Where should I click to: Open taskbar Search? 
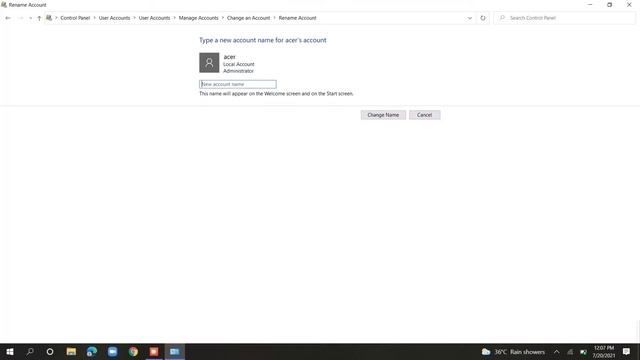tap(30, 351)
